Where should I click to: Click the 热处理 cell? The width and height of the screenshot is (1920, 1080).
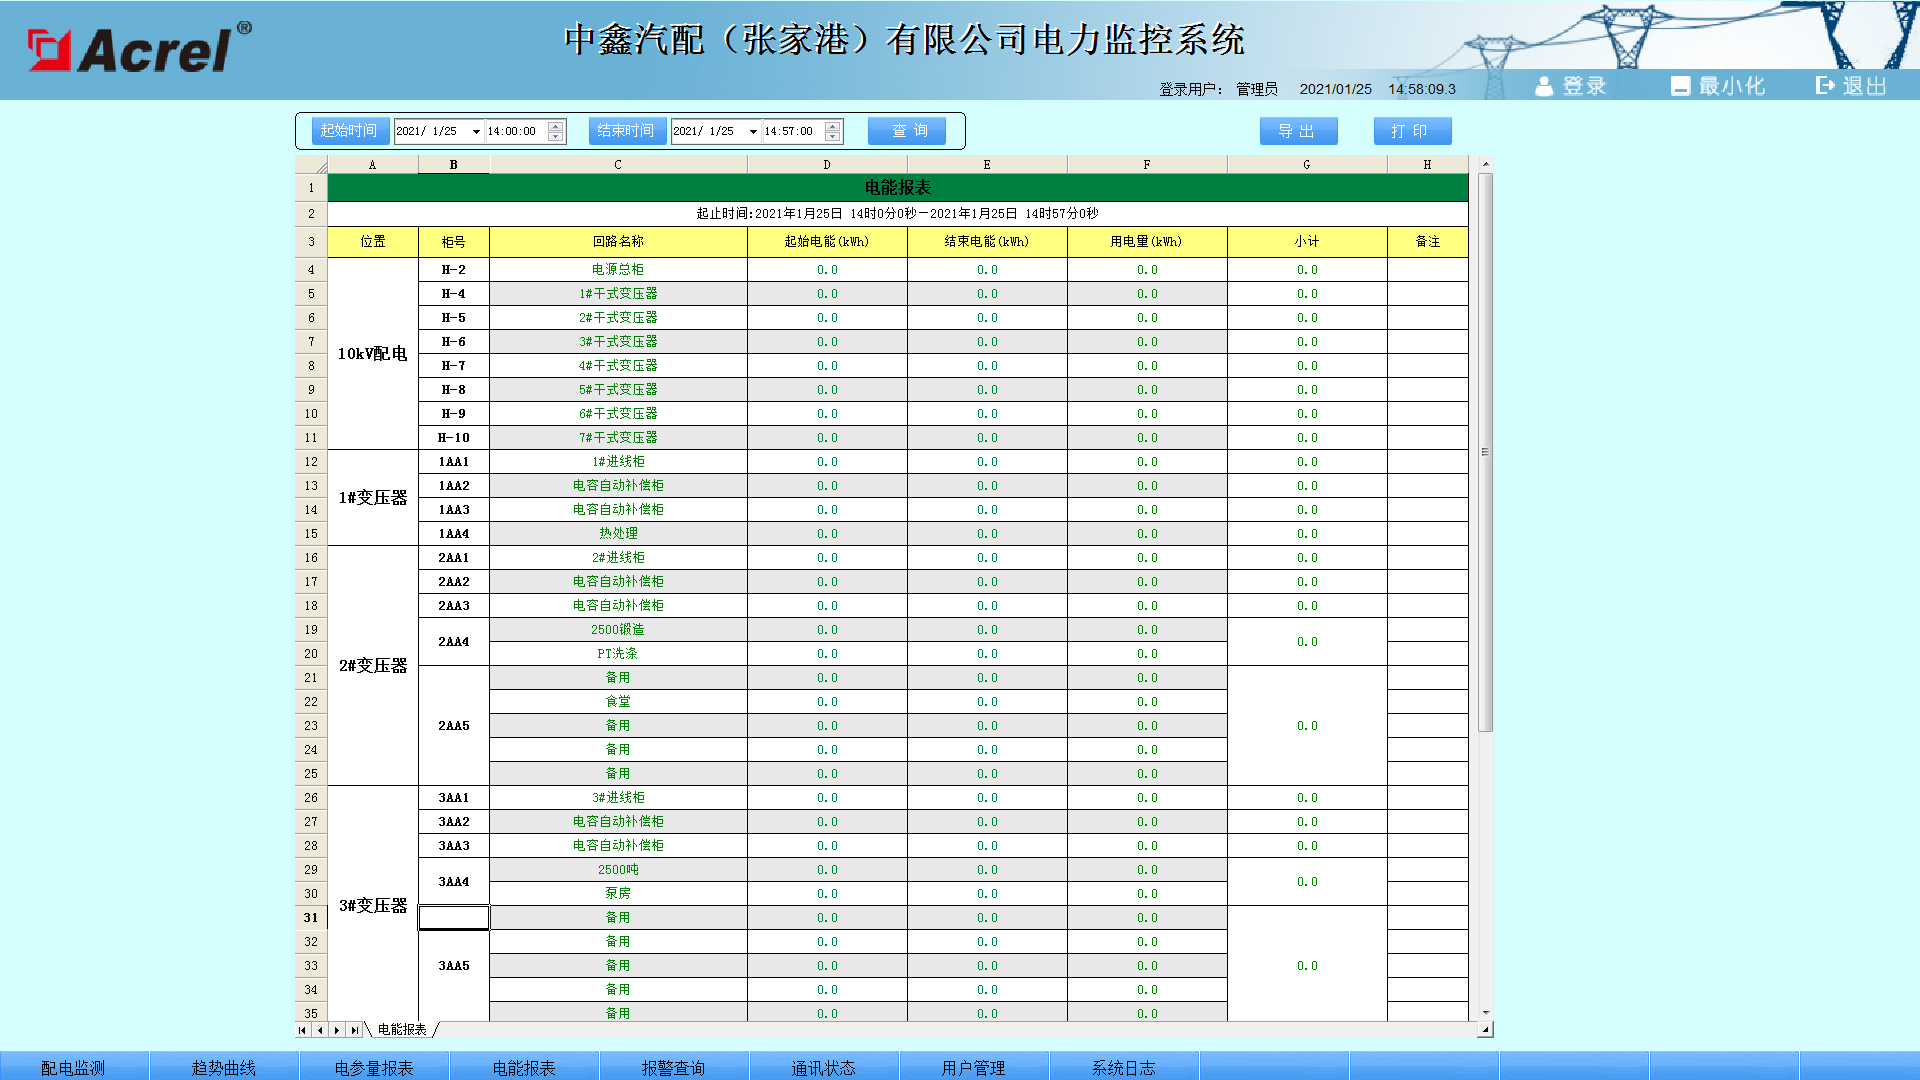[x=618, y=534]
